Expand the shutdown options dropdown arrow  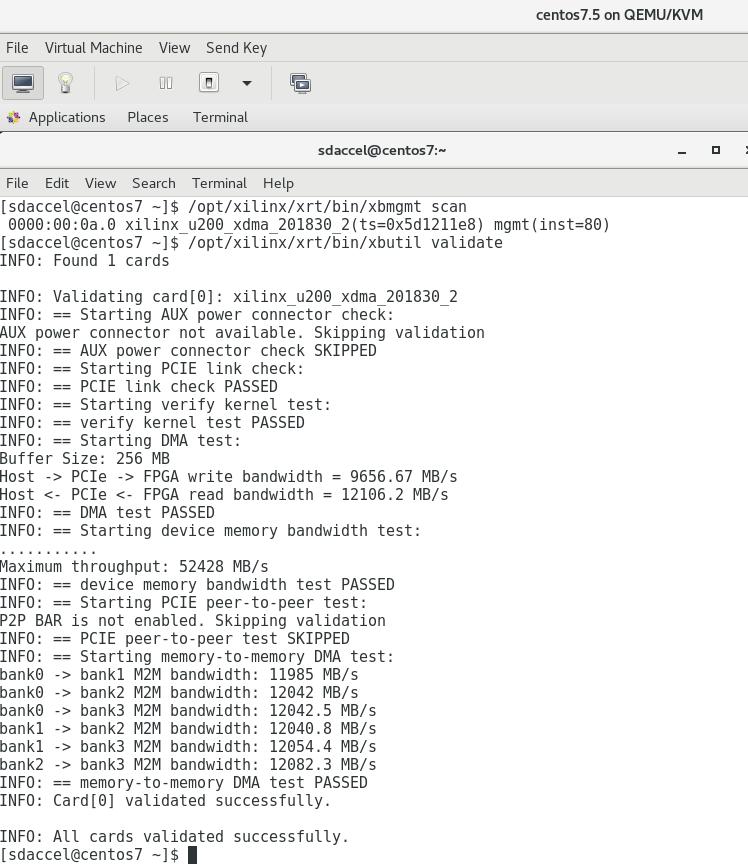pos(246,83)
